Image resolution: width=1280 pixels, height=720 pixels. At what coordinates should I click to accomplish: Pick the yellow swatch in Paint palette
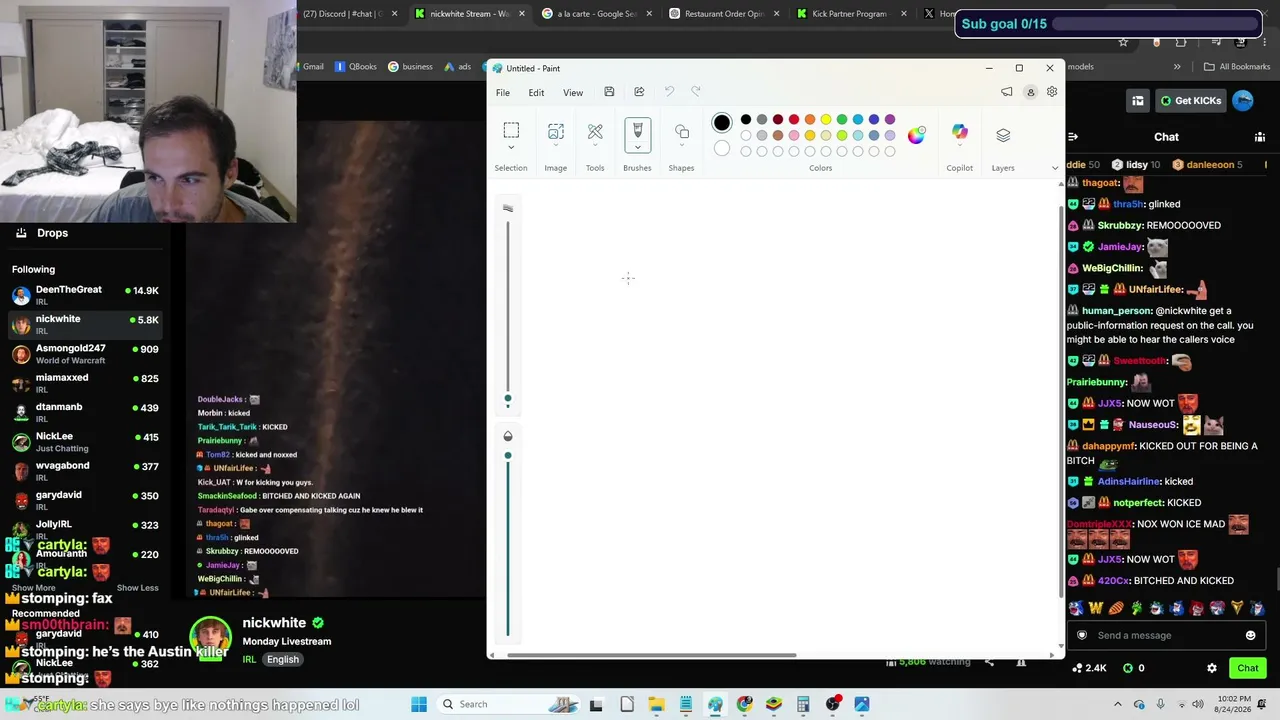pyautogui.click(x=826, y=120)
